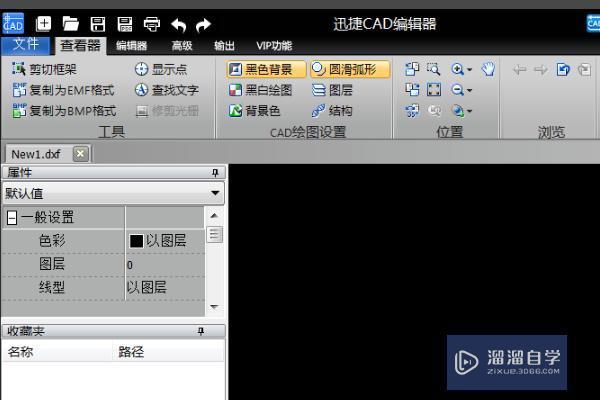Collapse the 一般设置 section
Screen dimensions: 600x400
tap(12, 218)
